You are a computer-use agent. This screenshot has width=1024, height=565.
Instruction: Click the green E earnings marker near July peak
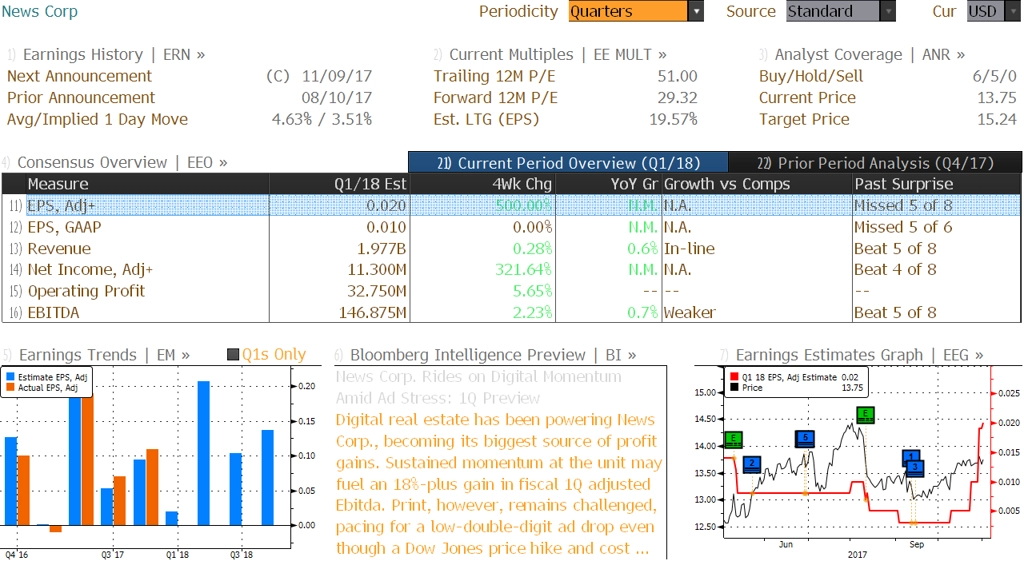(x=865, y=414)
